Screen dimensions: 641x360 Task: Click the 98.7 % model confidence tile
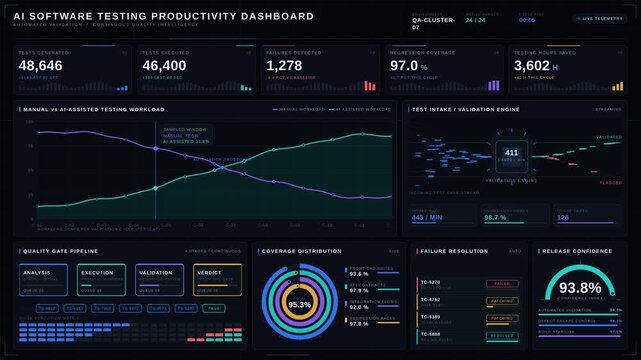click(515, 215)
